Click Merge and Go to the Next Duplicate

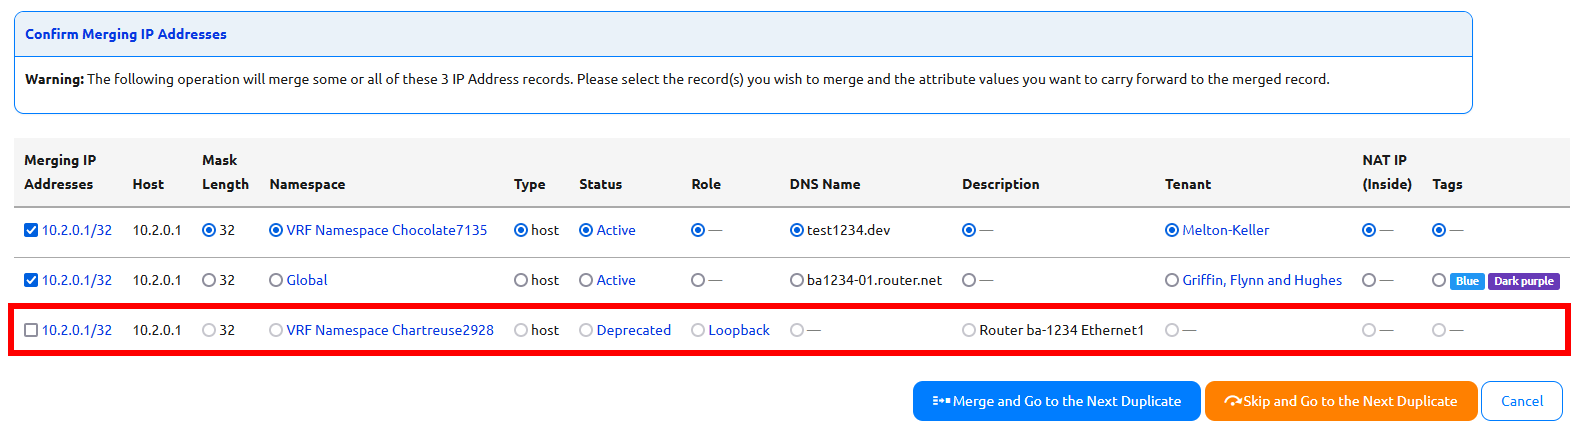pos(1056,401)
